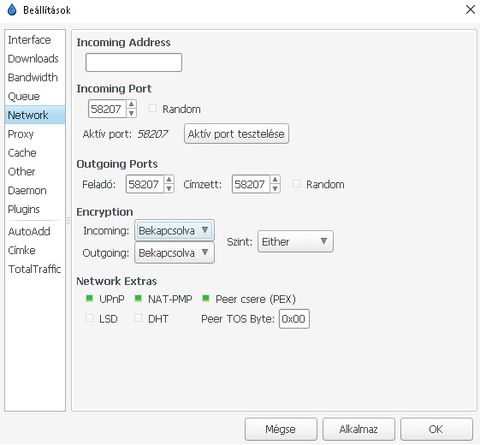
Task: Open the Outgoing encryption dropdown
Action: [x=174, y=253]
